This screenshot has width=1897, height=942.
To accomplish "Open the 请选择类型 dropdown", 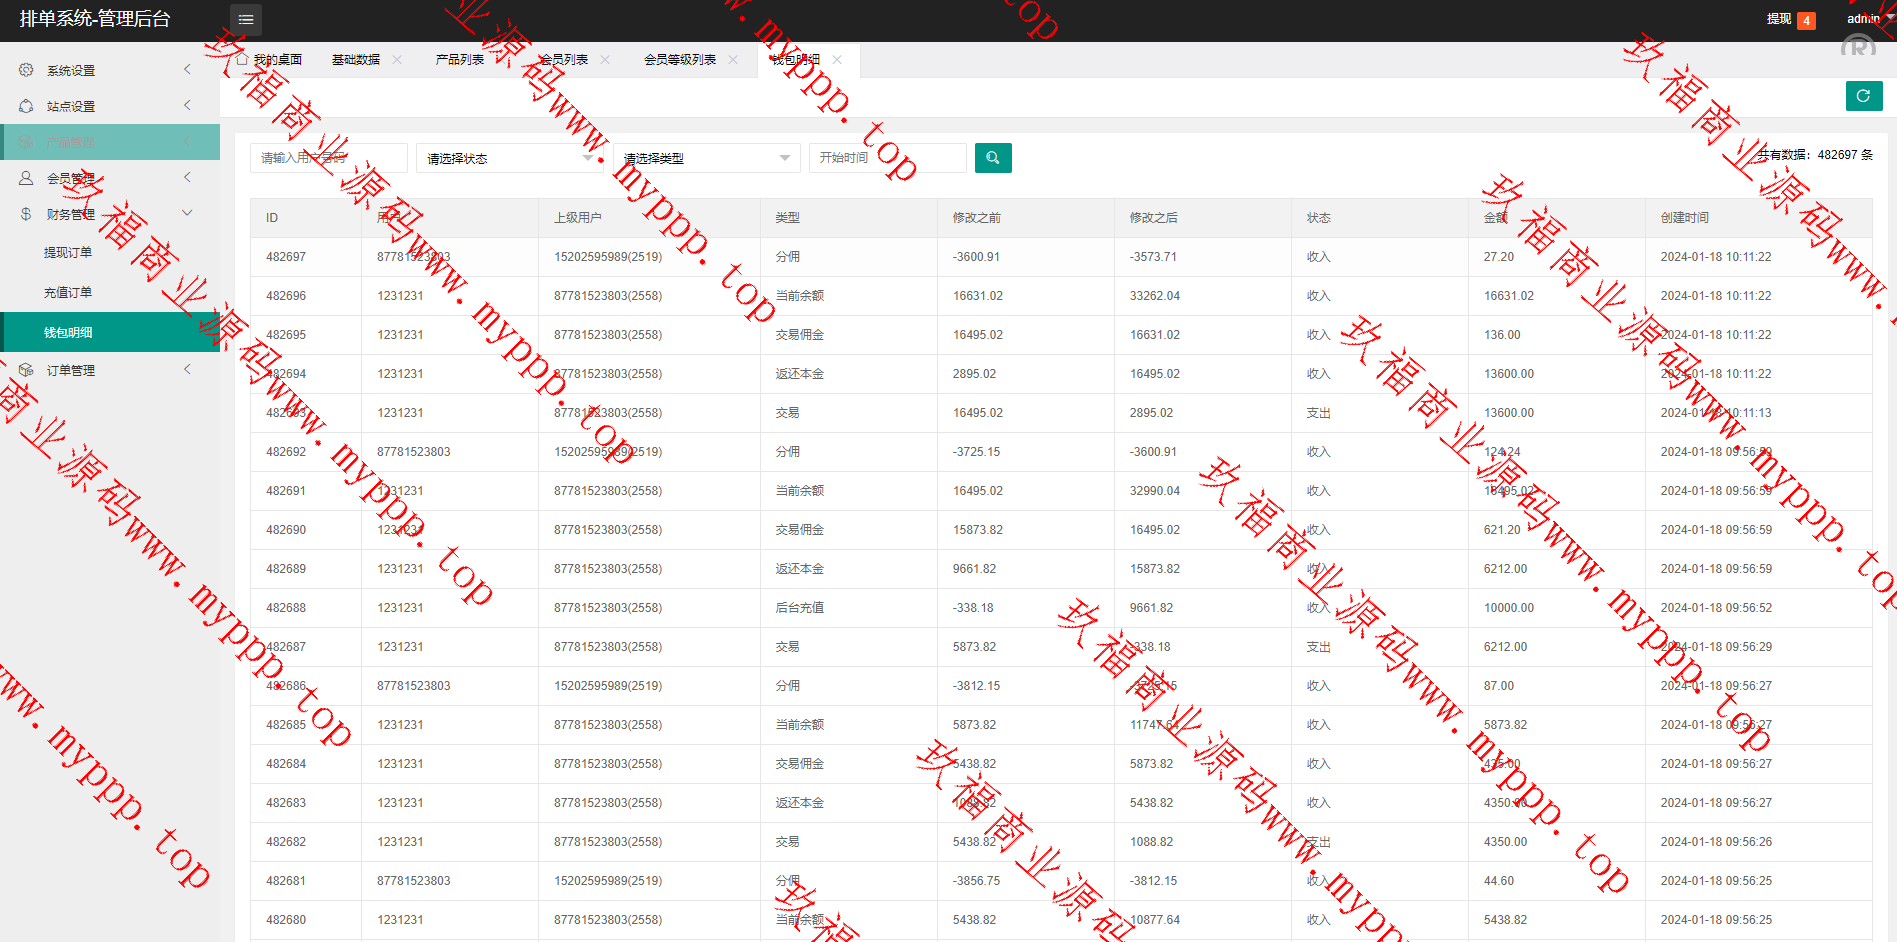I will tap(707, 158).
